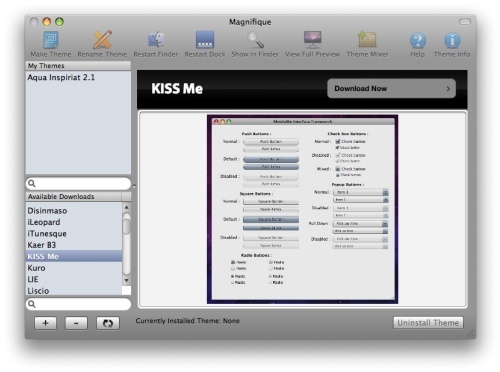Show Theme Info with the info icon

(x=452, y=41)
